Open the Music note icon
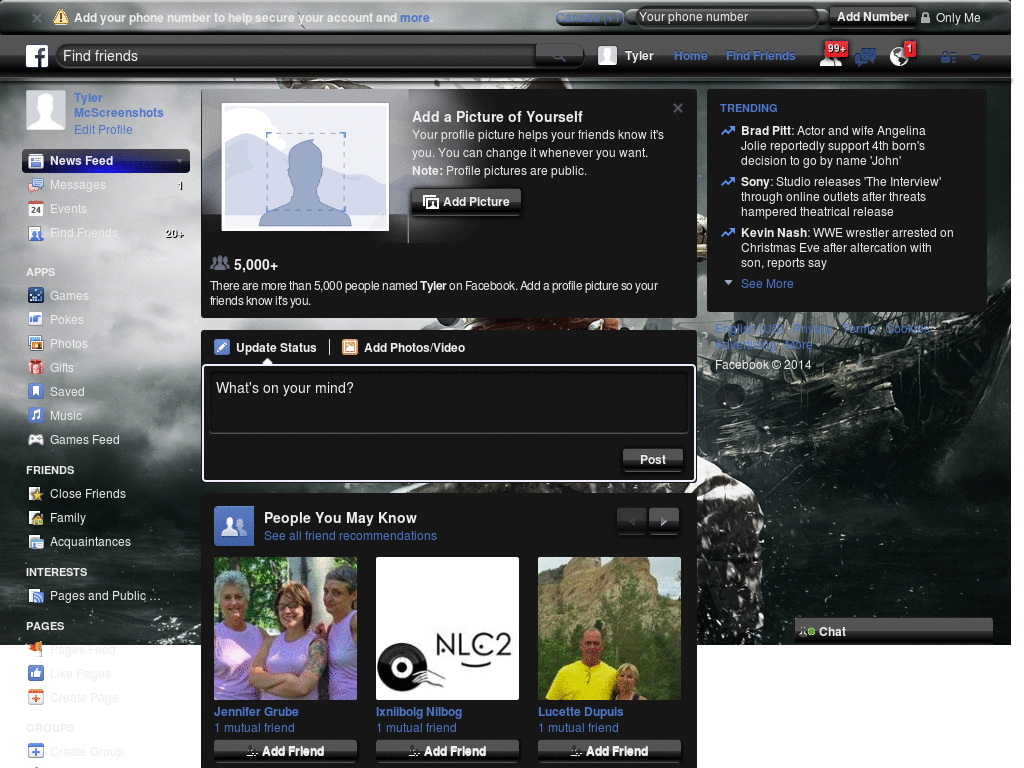The image size is (1024, 768). (x=36, y=415)
